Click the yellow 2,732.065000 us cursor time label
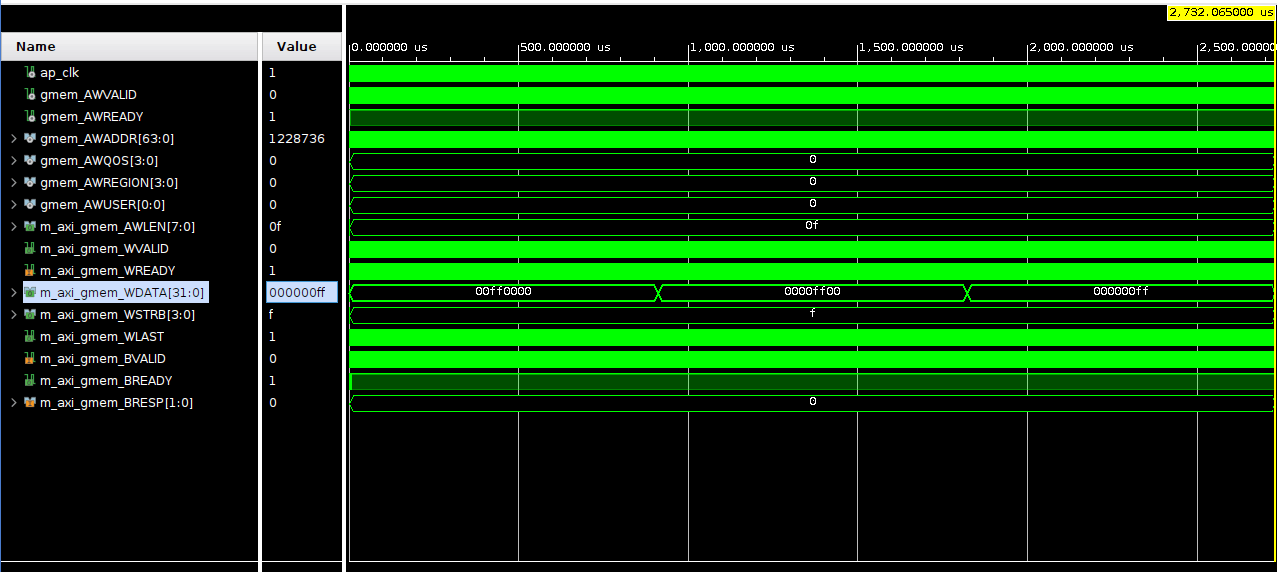1277x572 pixels. tap(1220, 13)
